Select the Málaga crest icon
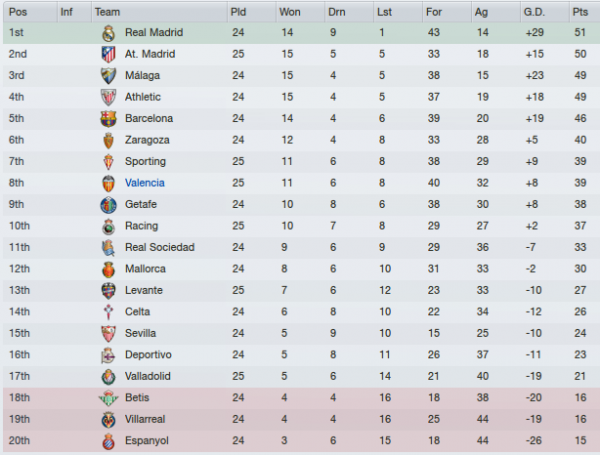This screenshot has height=455, width=600. click(109, 76)
